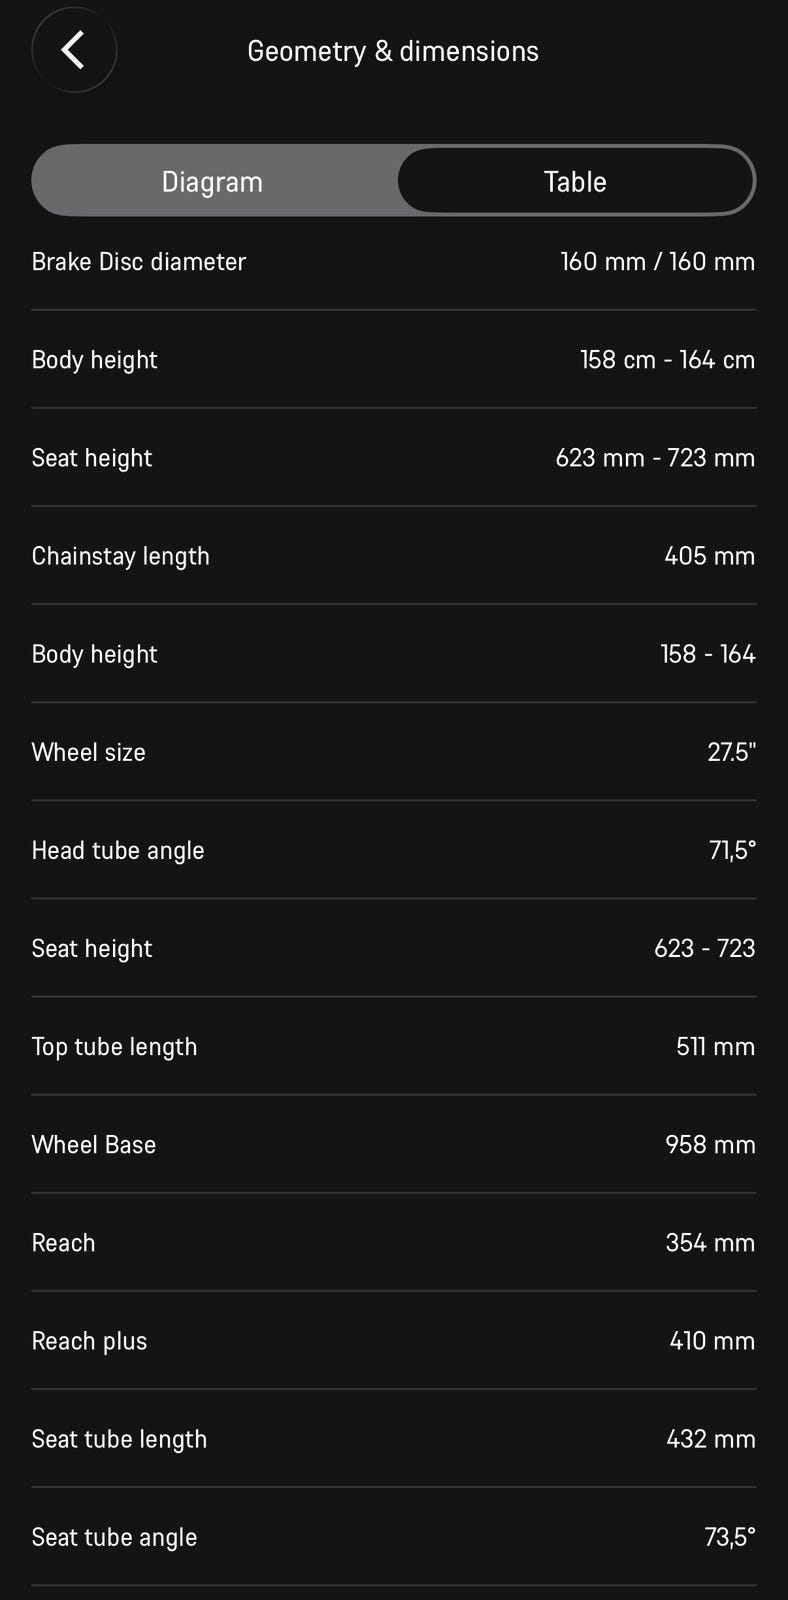Select the Brake Disc diameter row
Screen dimensions: 788x1600
(394, 262)
